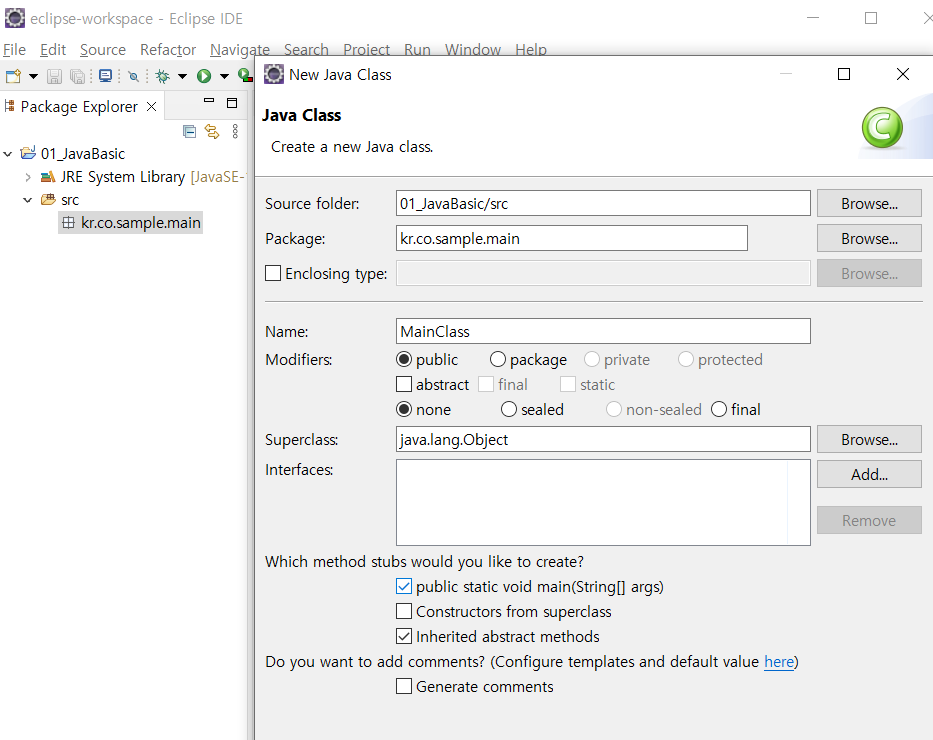Screen dimensions: 933x740
Task: Select the sealed radio button
Action: click(x=509, y=409)
